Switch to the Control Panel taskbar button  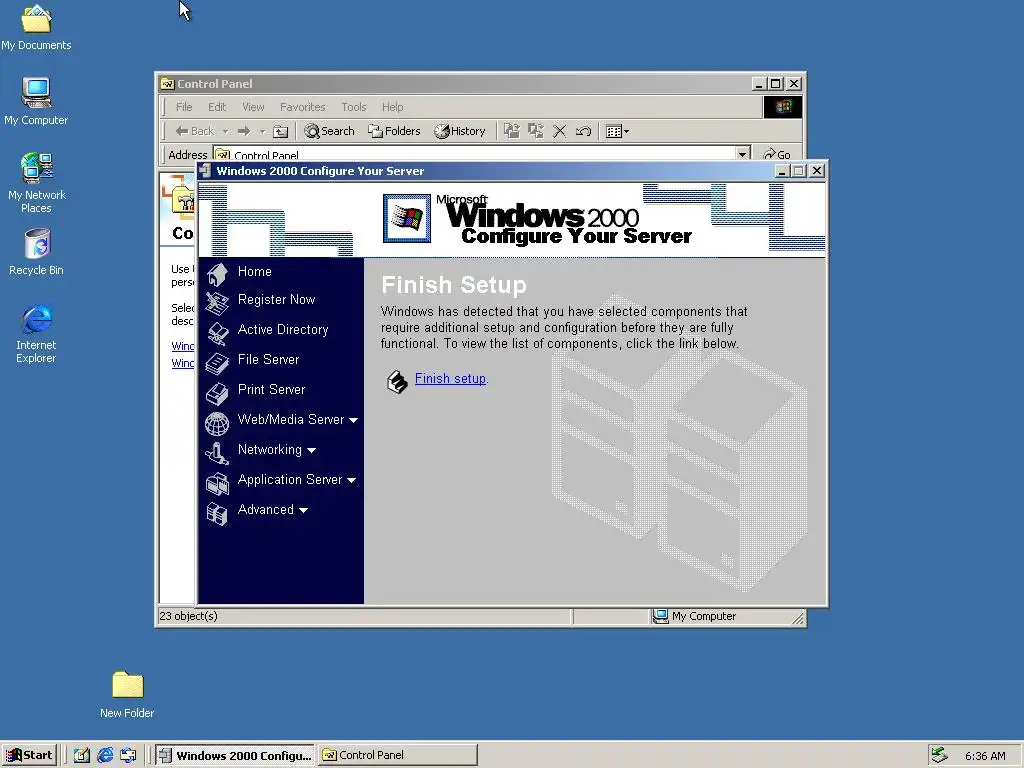[398, 755]
